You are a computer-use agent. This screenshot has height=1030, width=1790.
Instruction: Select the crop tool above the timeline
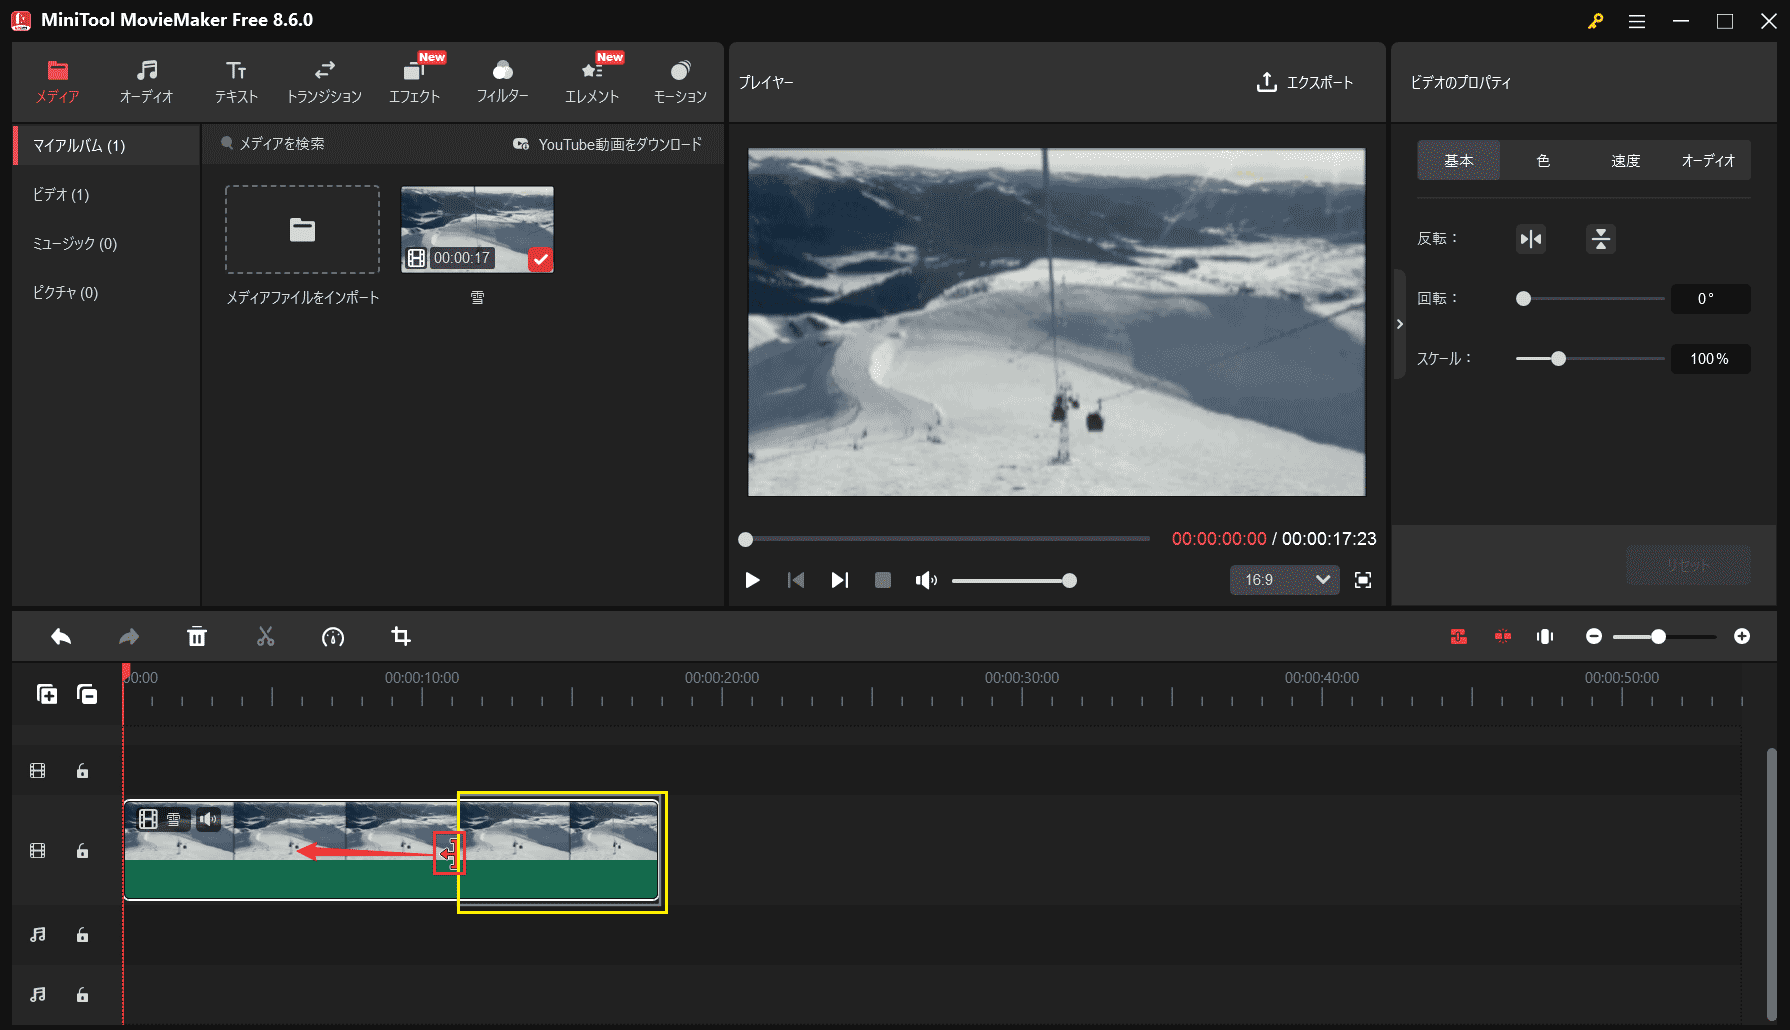click(x=401, y=637)
